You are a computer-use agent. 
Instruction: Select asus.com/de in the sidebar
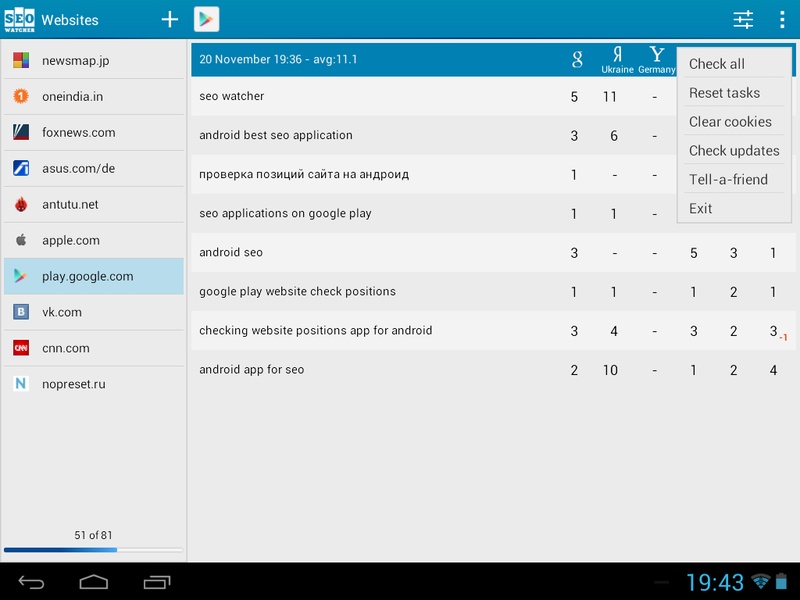pyautogui.click(x=94, y=168)
